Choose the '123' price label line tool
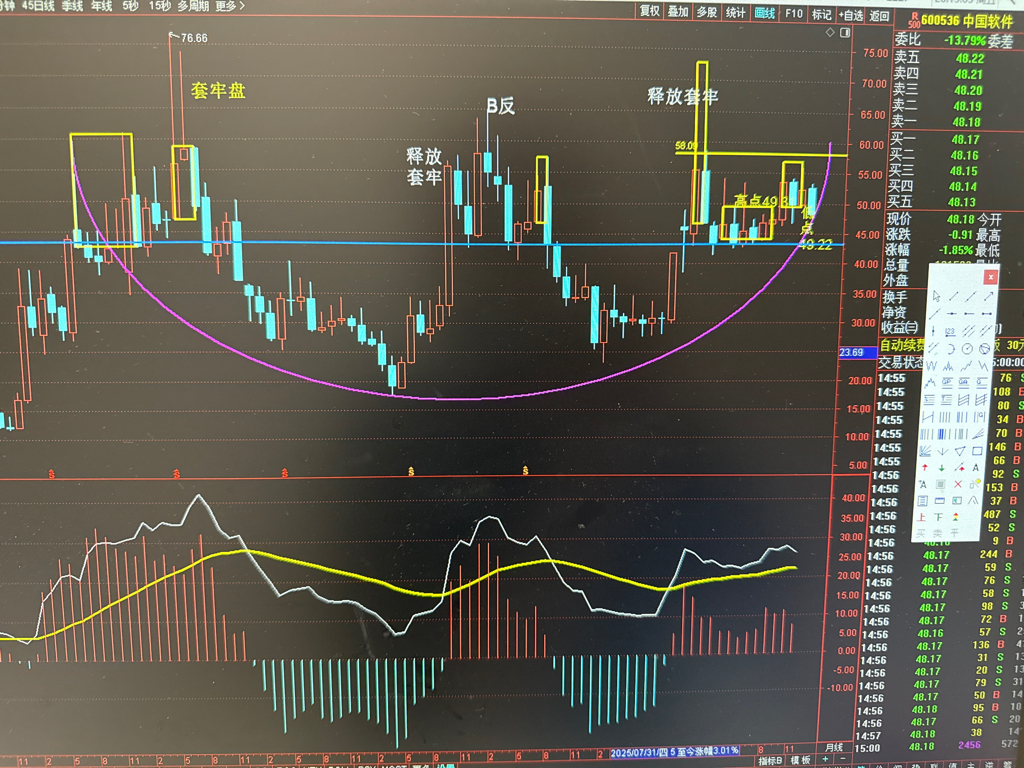Screen dimensions: 1024x768 point(950,332)
